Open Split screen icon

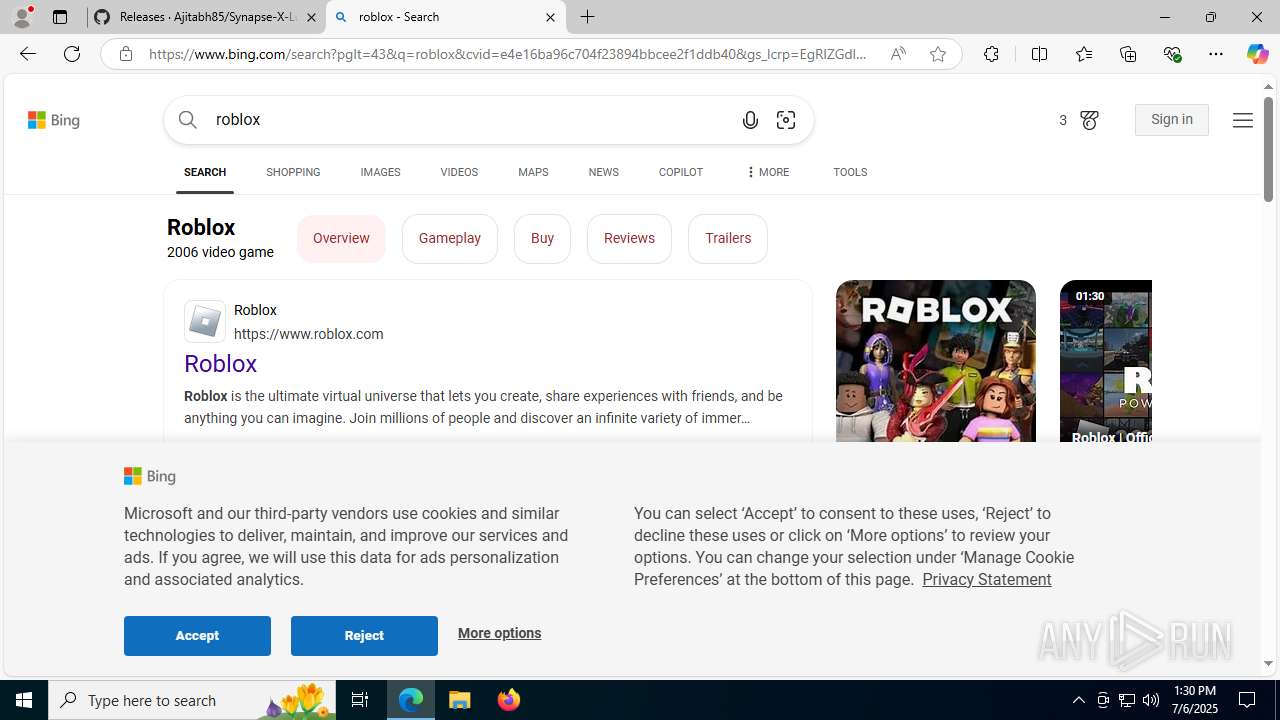[1039, 54]
